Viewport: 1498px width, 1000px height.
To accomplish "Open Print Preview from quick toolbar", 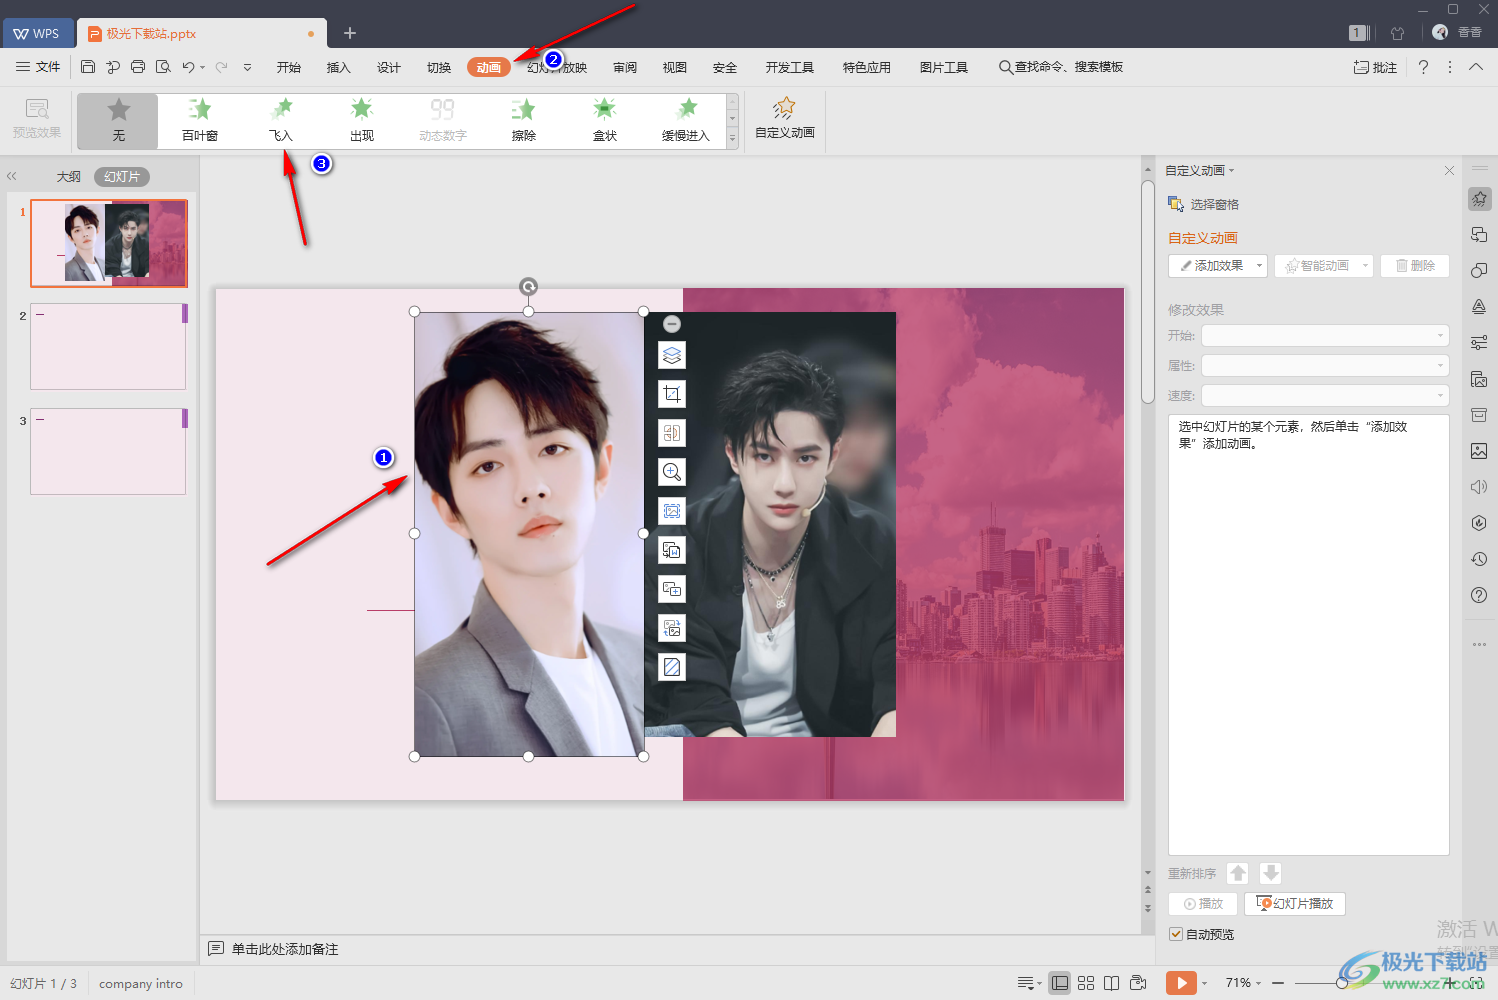I will point(163,67).
